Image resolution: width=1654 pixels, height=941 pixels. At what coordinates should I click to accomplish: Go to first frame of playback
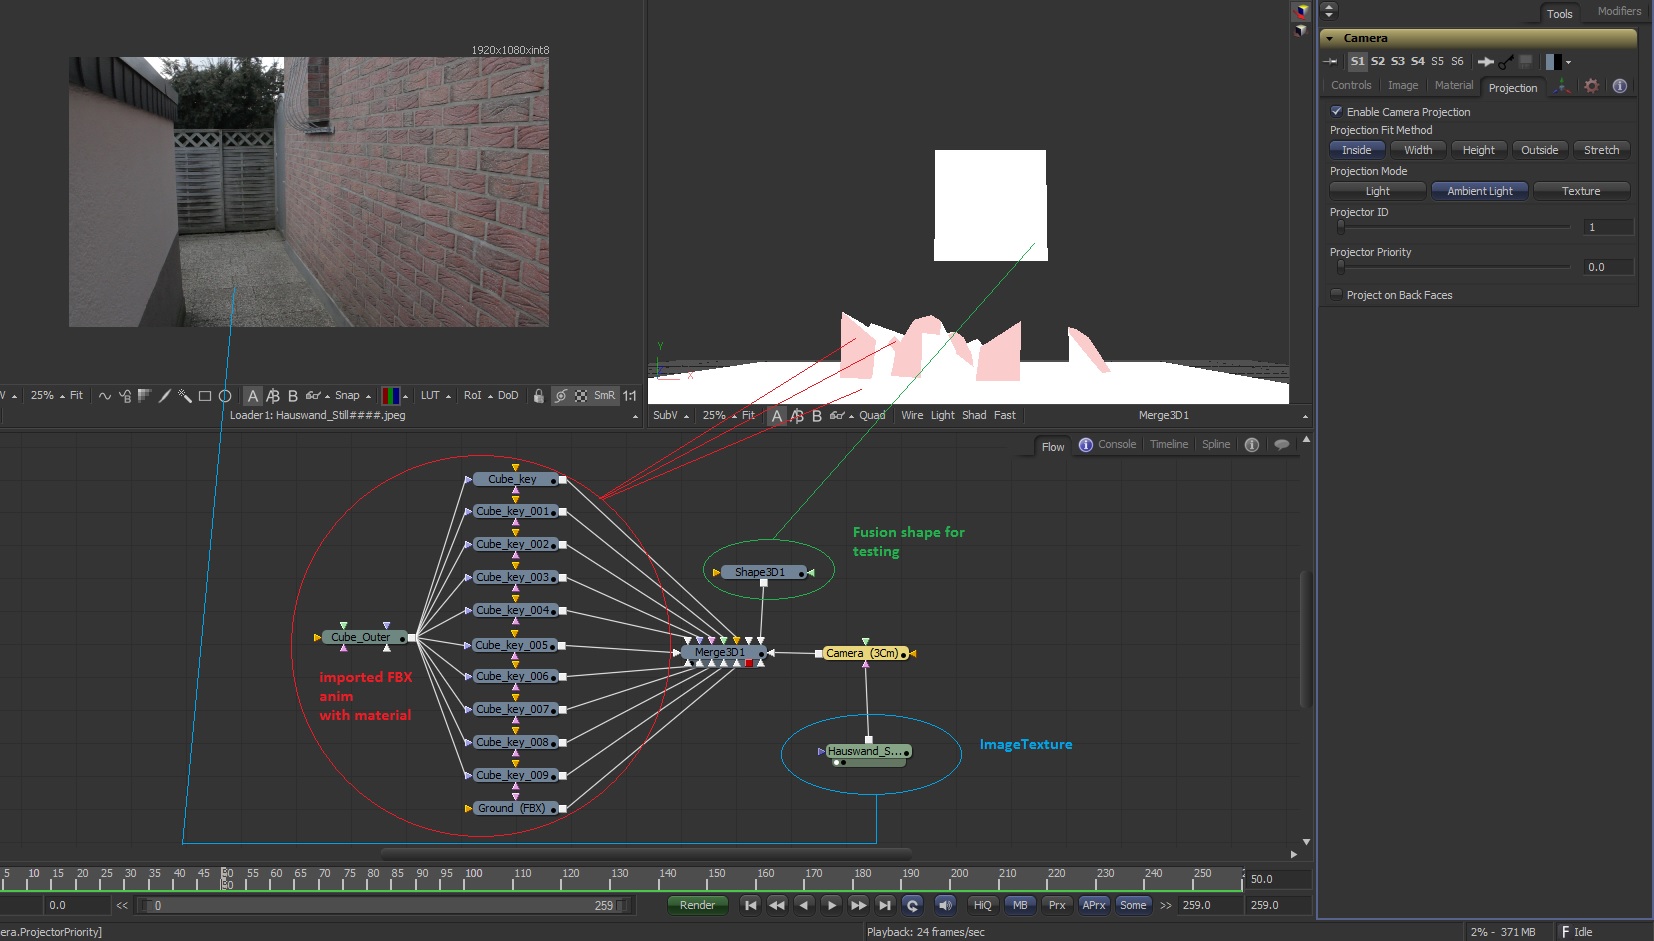[x=751, y=905]
